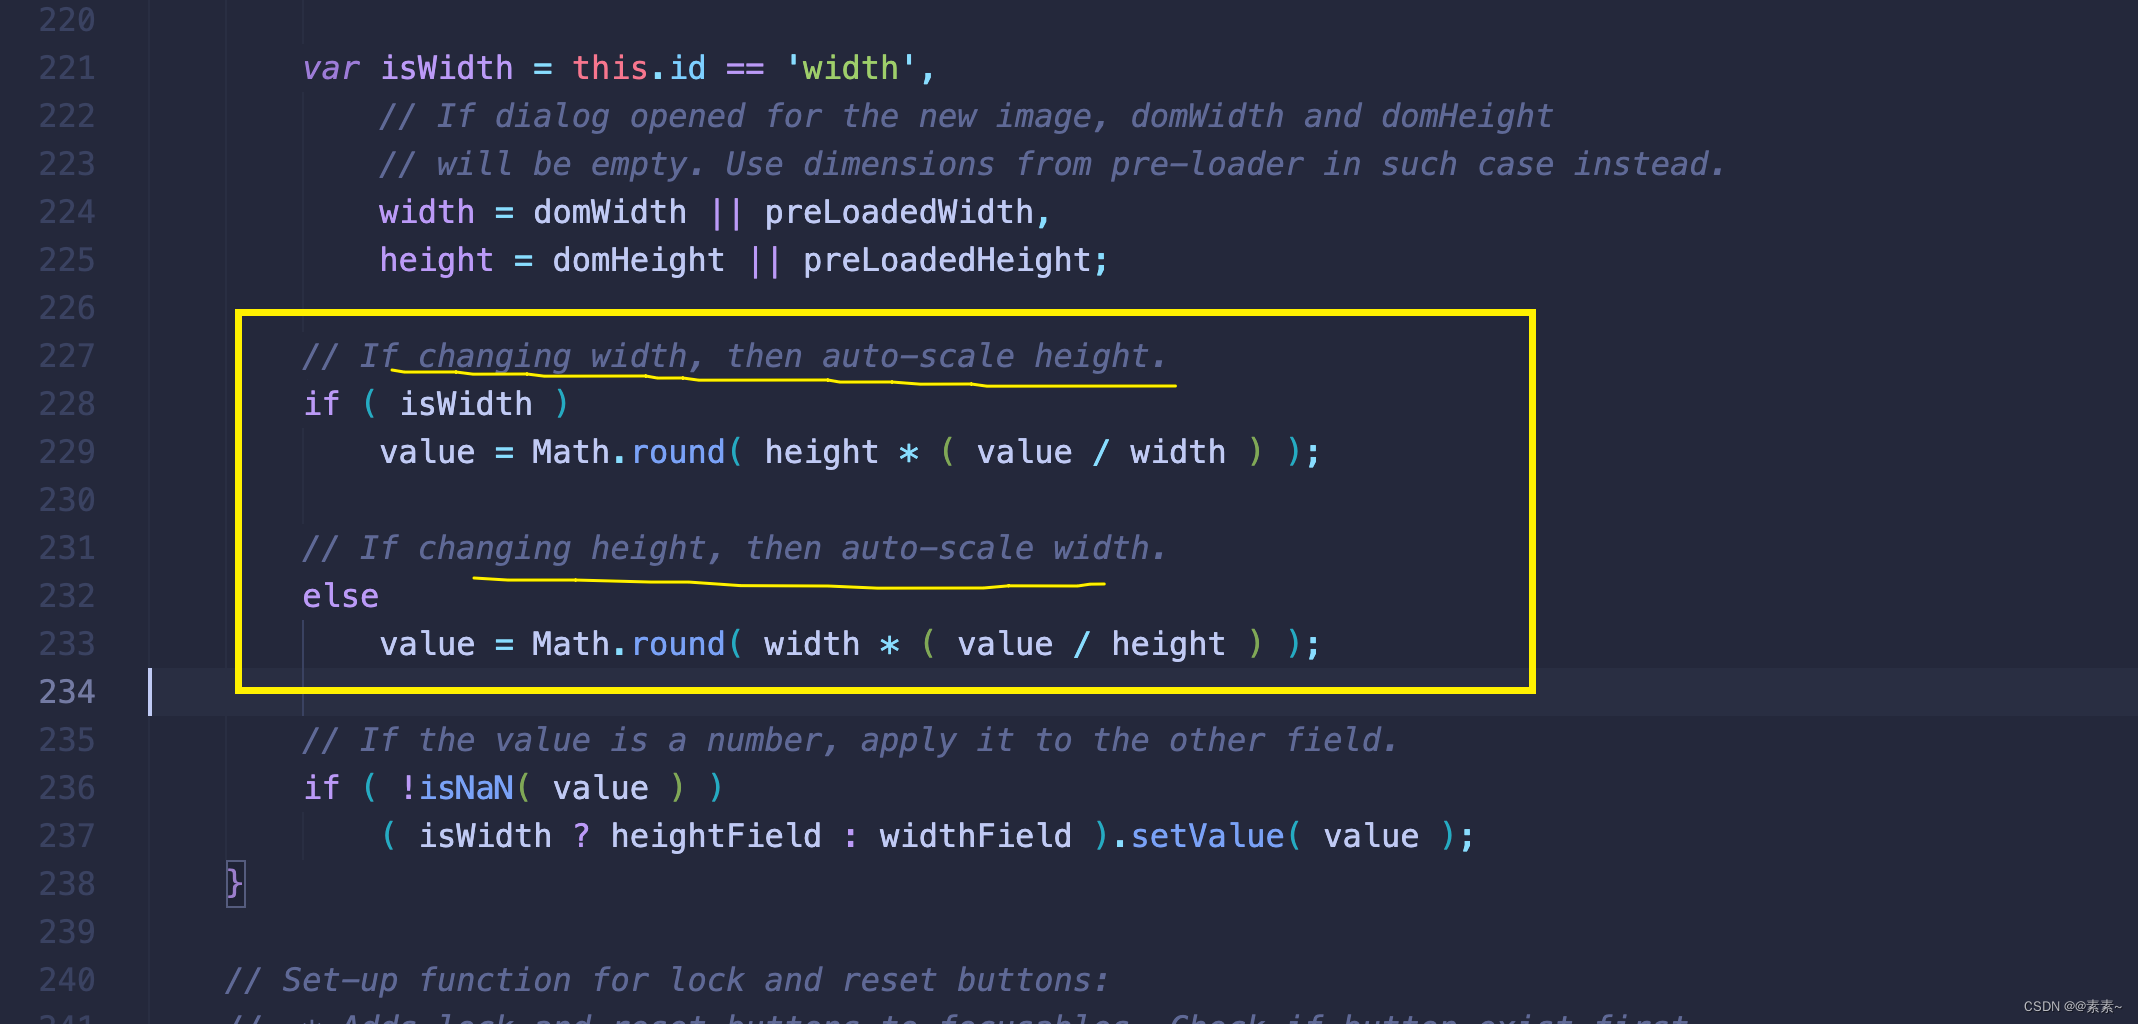Click the 'round' method on line 233
This screenshot has width=2138, height=1024.
tap(678, 644)
